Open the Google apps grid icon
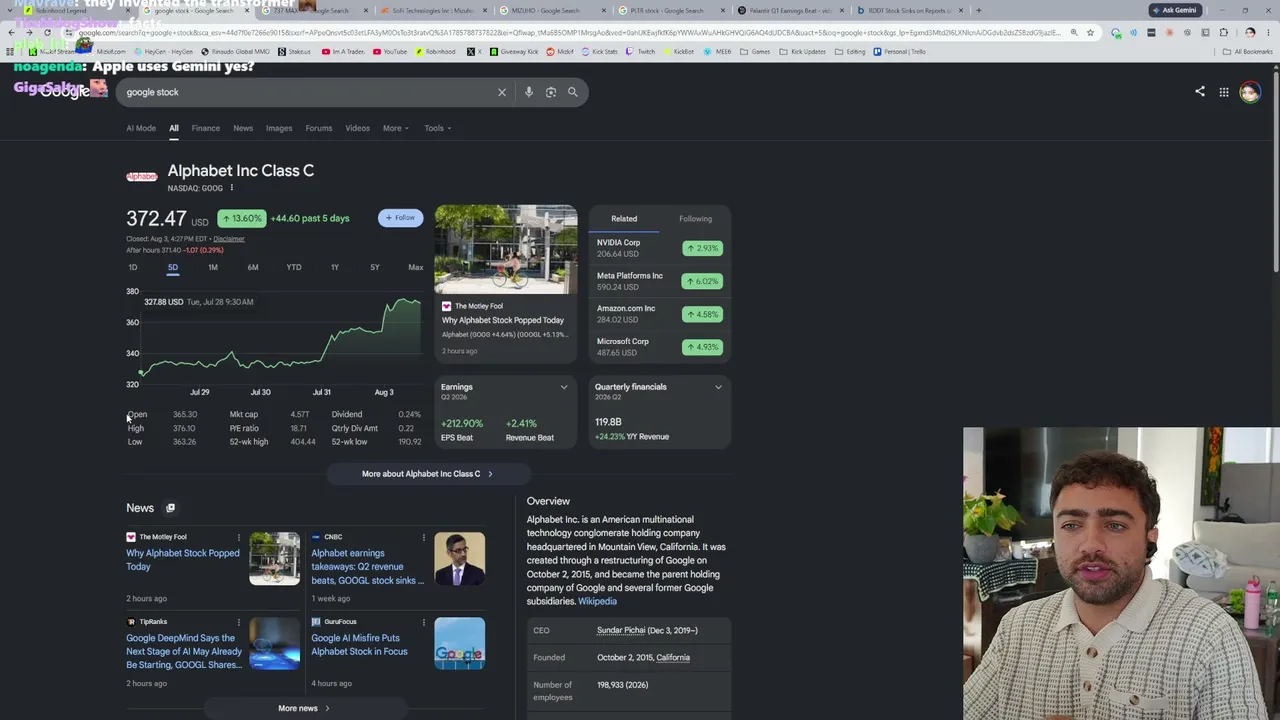1280x720 pixels. 1224,92
